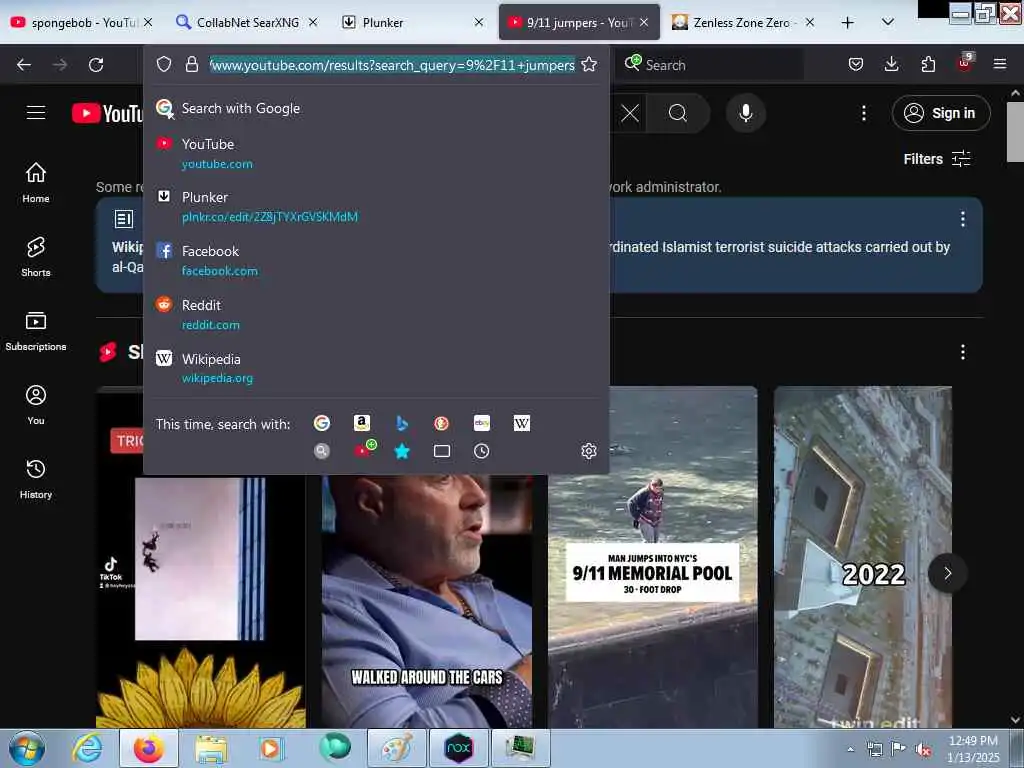The width and height of the screenshot is (1024, 768).
Task: Choose Reddit suggestion row
Action: point(376,314)
